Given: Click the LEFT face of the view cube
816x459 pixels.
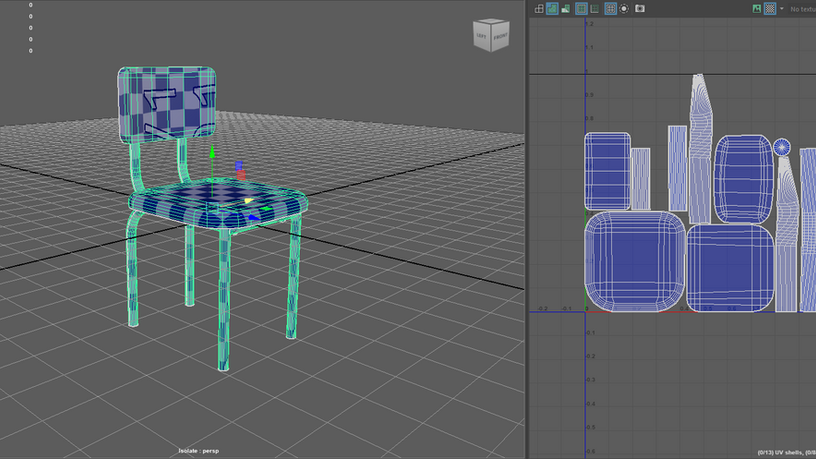Looking at the screenshot, I should pyautogui.click(x=481, y=36).
